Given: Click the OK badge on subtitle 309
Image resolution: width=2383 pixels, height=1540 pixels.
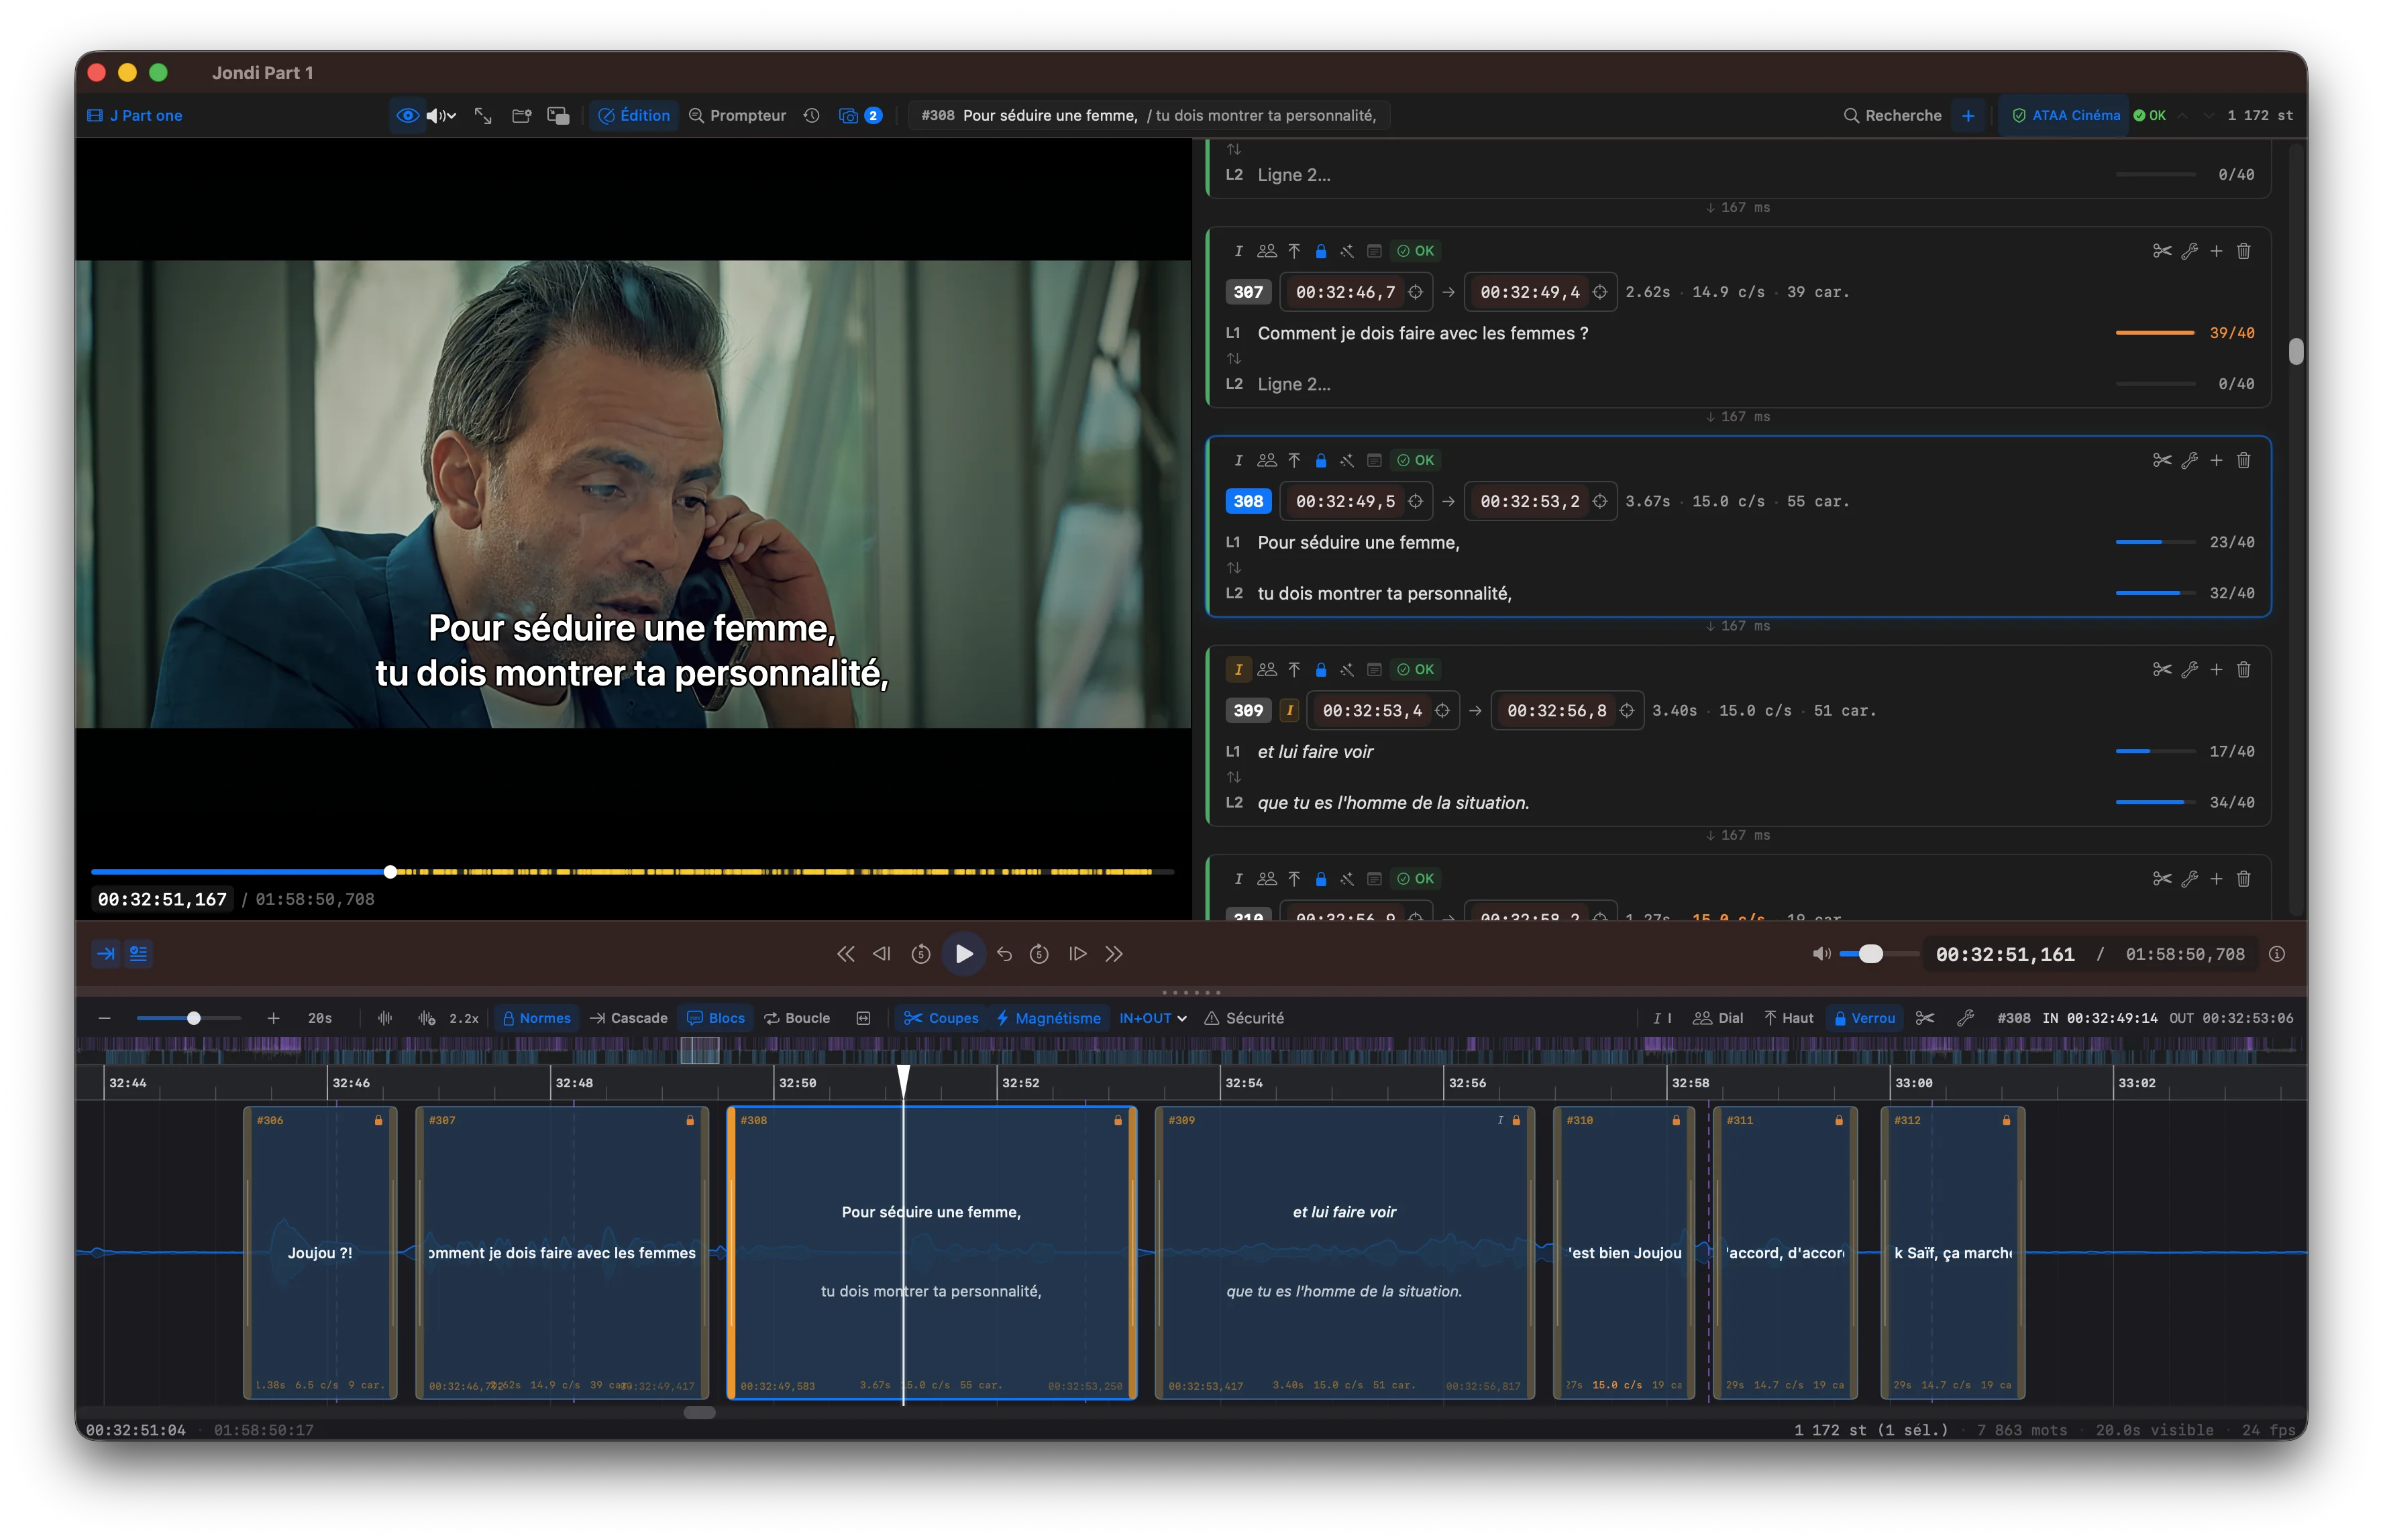Looking at the screenshot, I should coord(1415,669).
